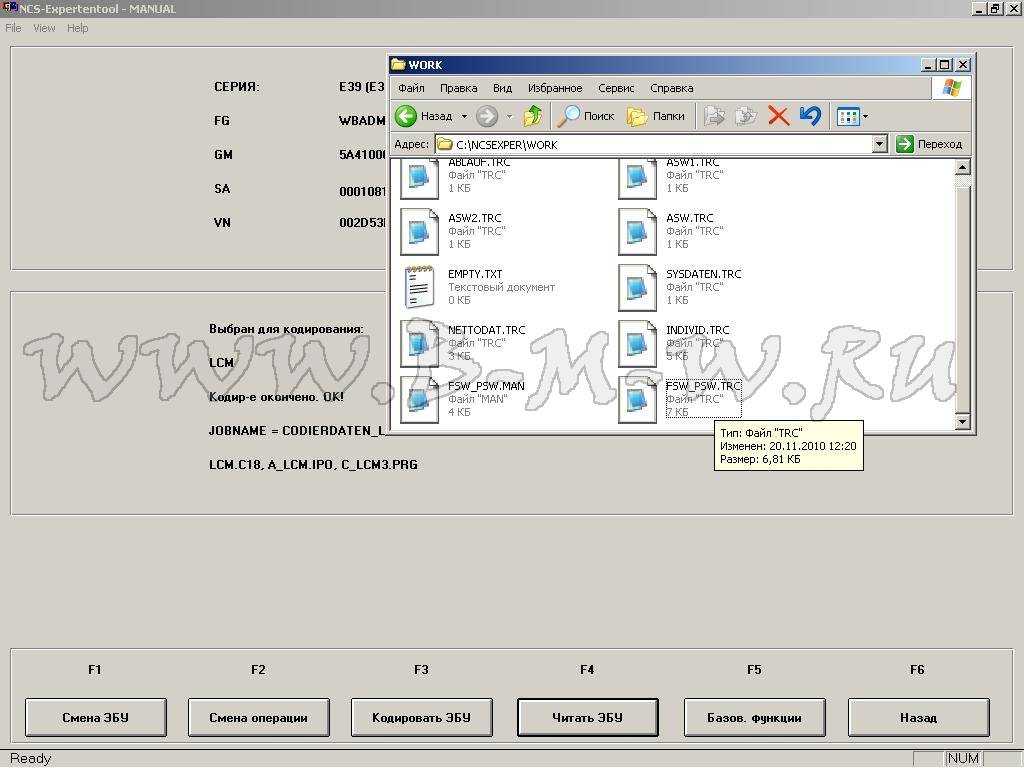Click the FSW_PSW.MAN file name
This screenshot has height=768, width=1024.
coord(486,387)
